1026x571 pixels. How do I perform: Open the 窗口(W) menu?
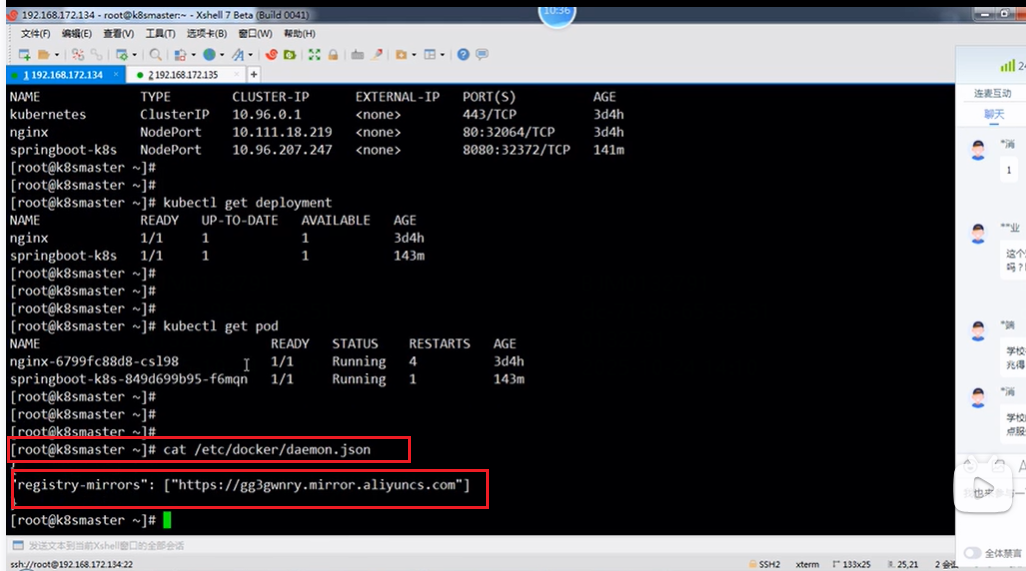point(255,33)
